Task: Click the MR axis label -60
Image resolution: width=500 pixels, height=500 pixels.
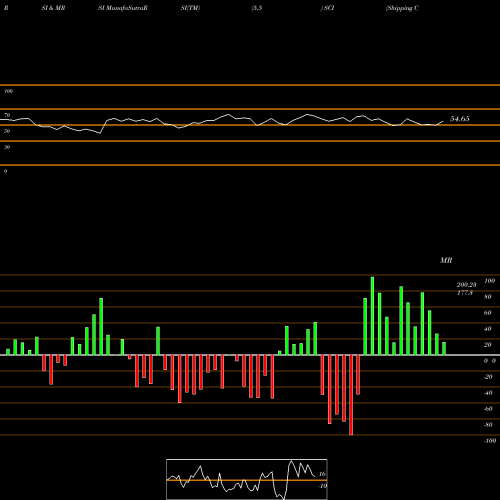Action: (488, 409)
